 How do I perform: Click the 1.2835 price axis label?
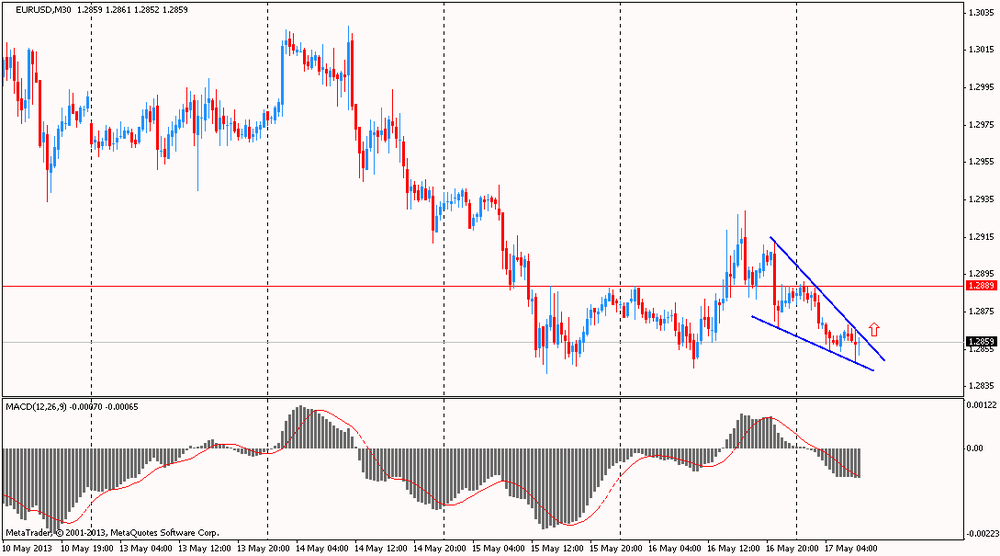981,386
